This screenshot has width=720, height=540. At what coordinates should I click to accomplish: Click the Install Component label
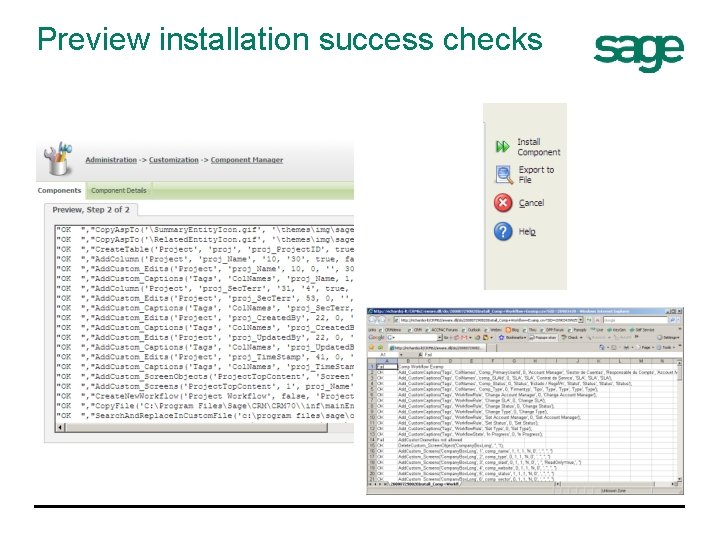click(x=539, y=147)
